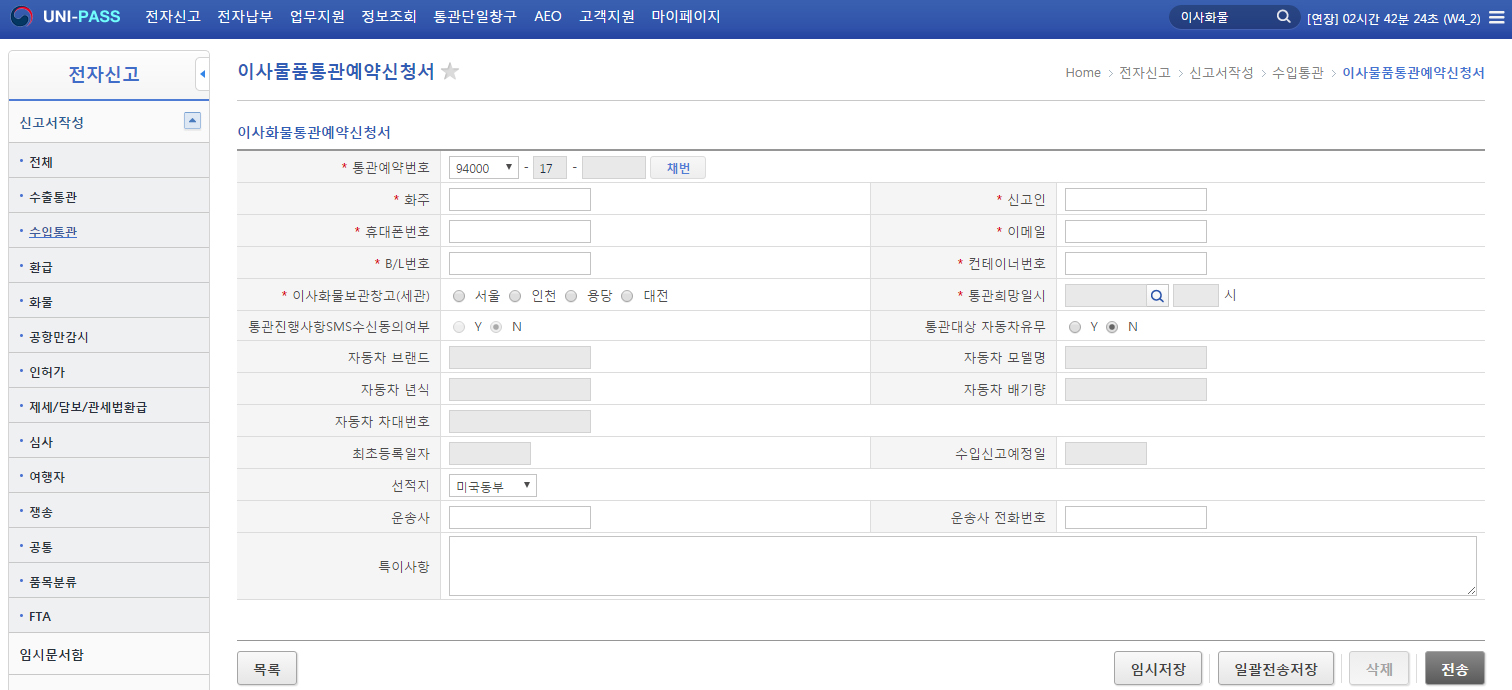Go to Home breadcrumb link
This screenshot has height=690, width=1512.
[1082, 73]
